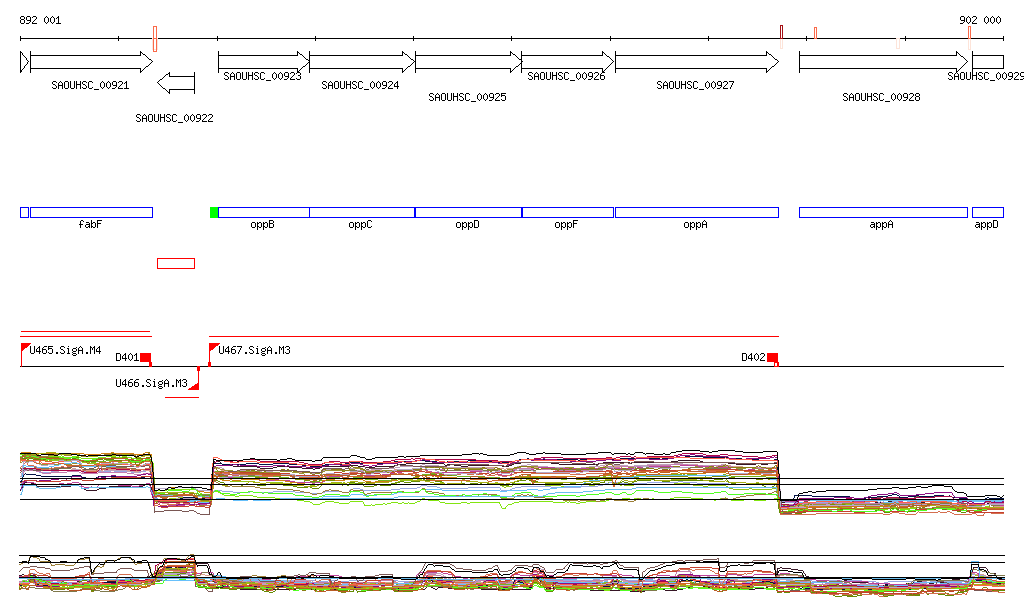Click the green square before oppB

click(x=213, y=212)
